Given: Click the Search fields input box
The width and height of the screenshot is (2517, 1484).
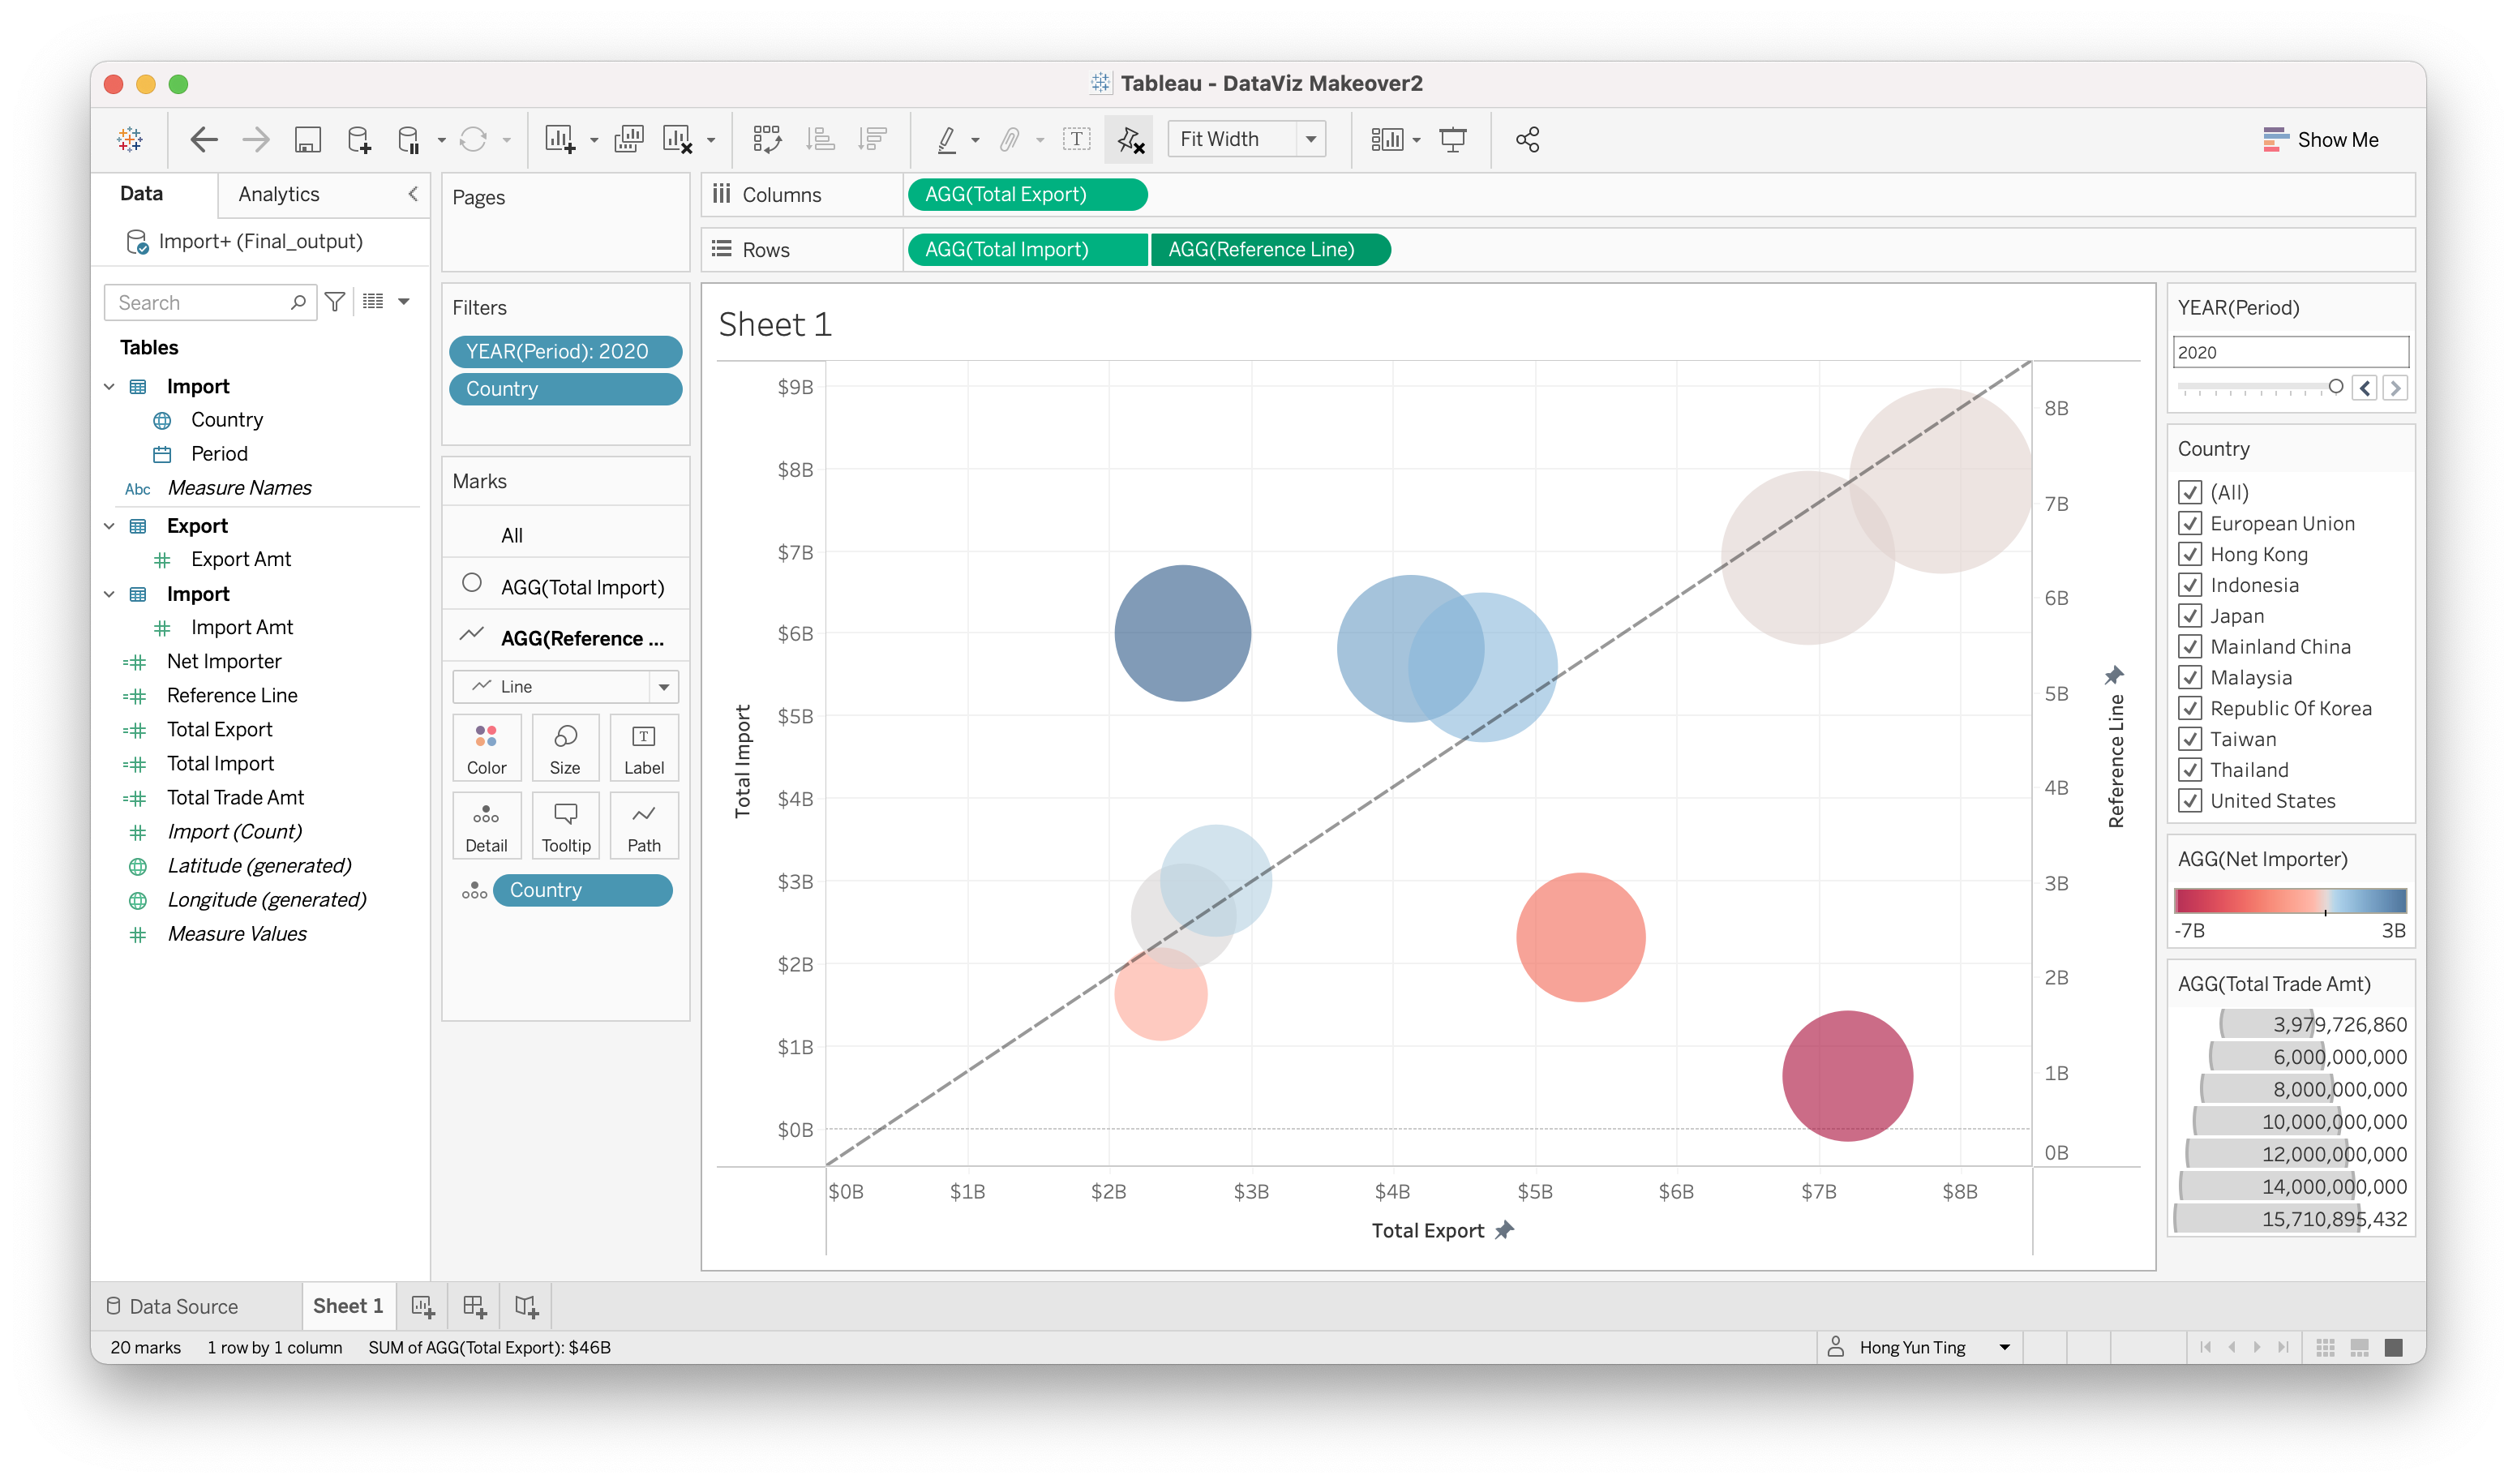Looking at the screenshot, I should tap(200, 302).
